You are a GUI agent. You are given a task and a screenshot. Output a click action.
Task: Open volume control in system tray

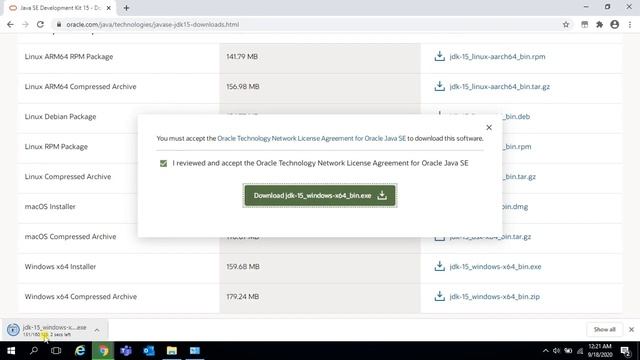556,351
